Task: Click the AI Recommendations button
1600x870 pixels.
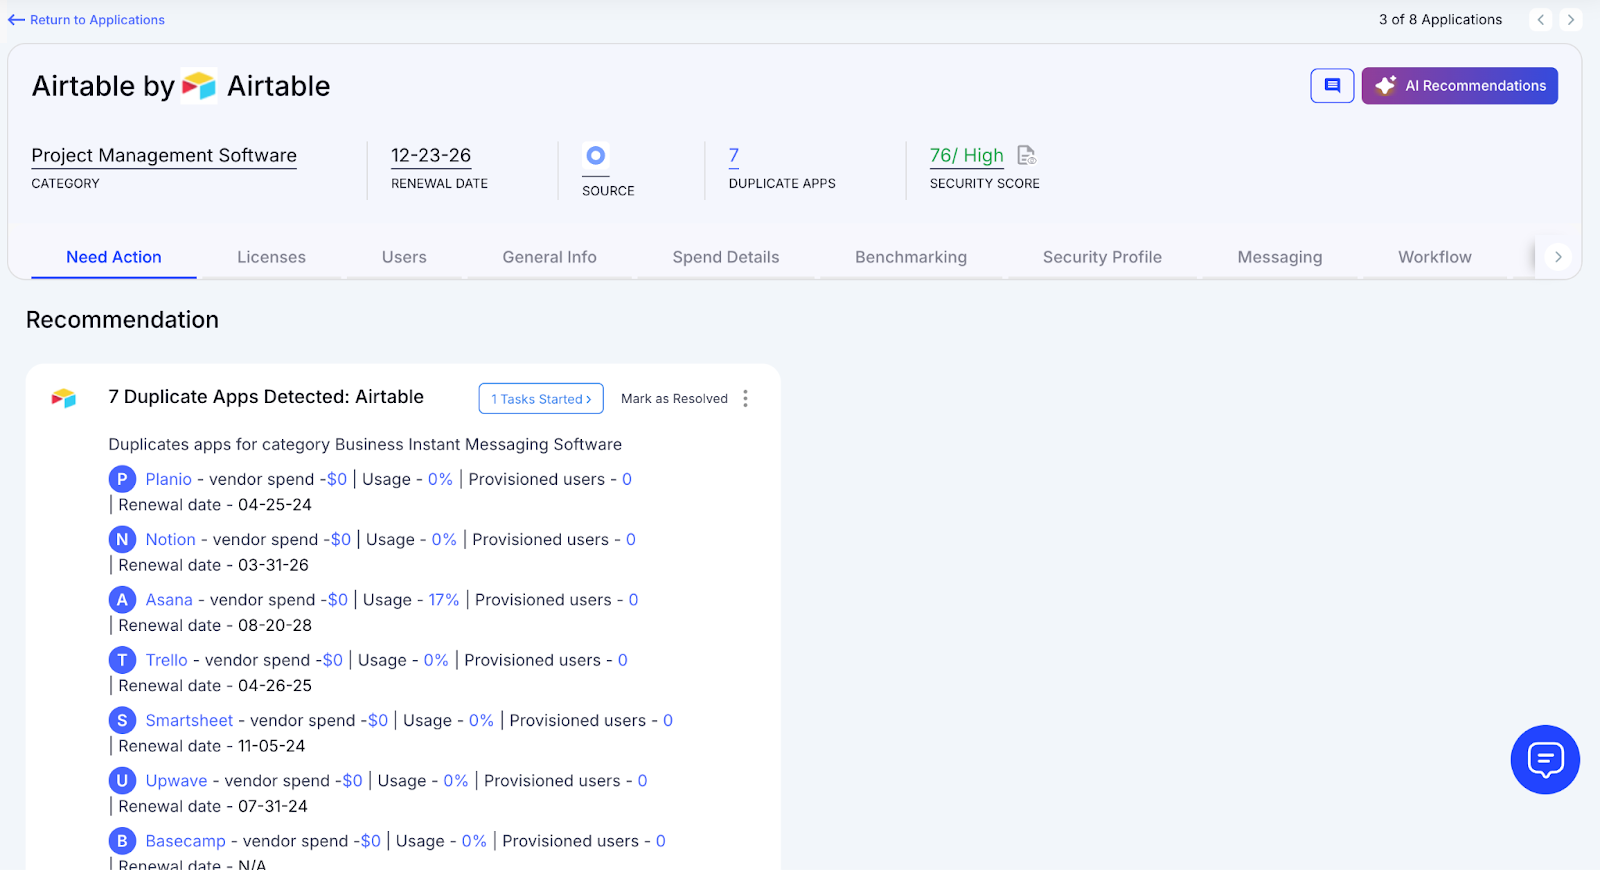Action: (x=1459, y=86)
